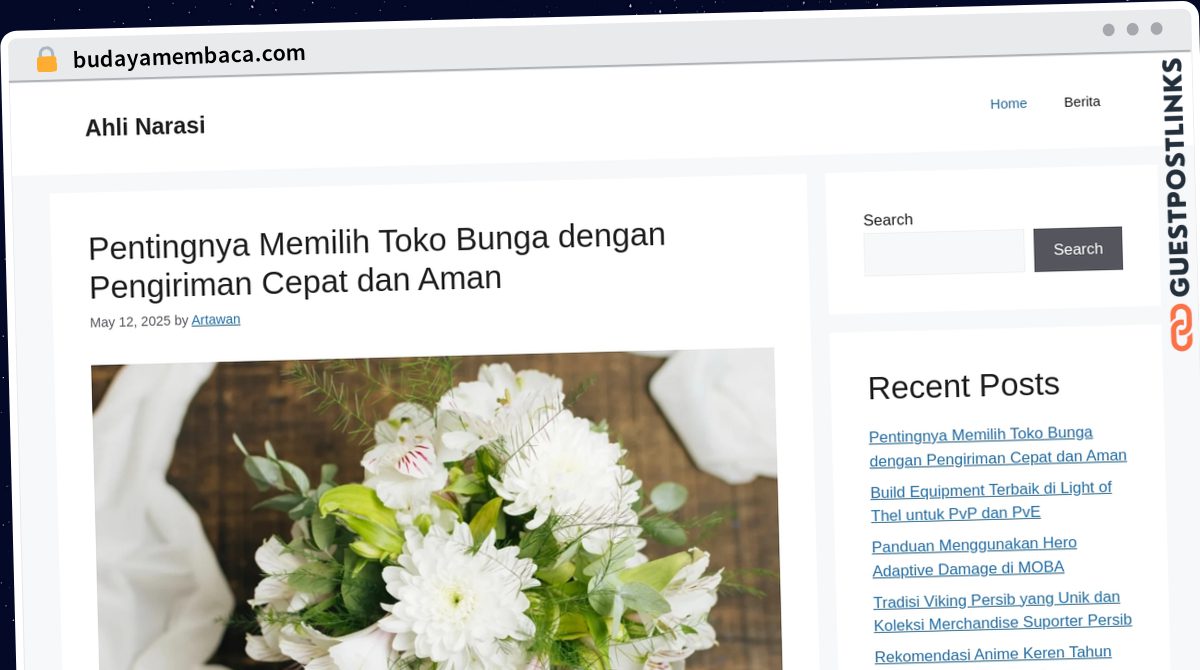Open recent post Rekomendasi Anime Keren Tahun
1200x670 pixels.
pyautogui.click(x=993, y=655)
